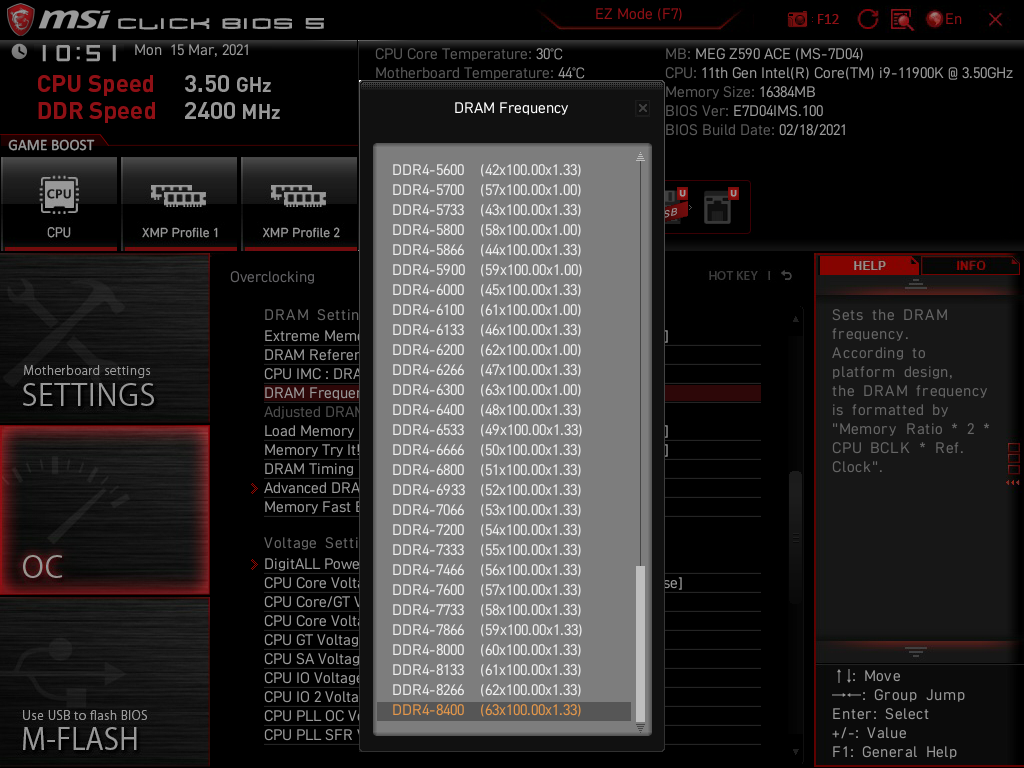Open the Memory Try It! setting

click(x=311, y=451)
